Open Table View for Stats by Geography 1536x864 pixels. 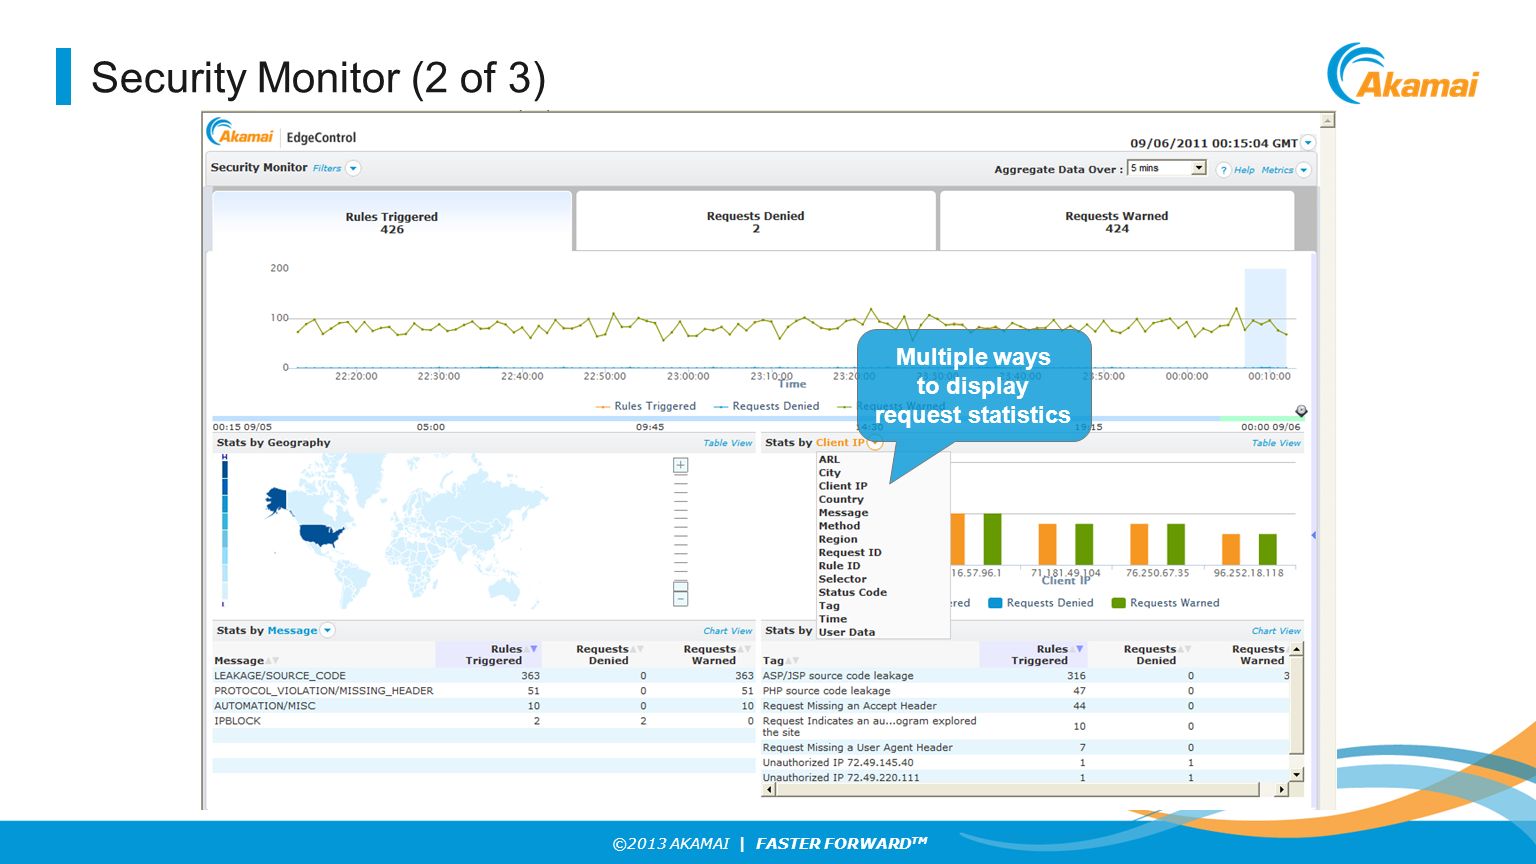(x=728, y=443)
